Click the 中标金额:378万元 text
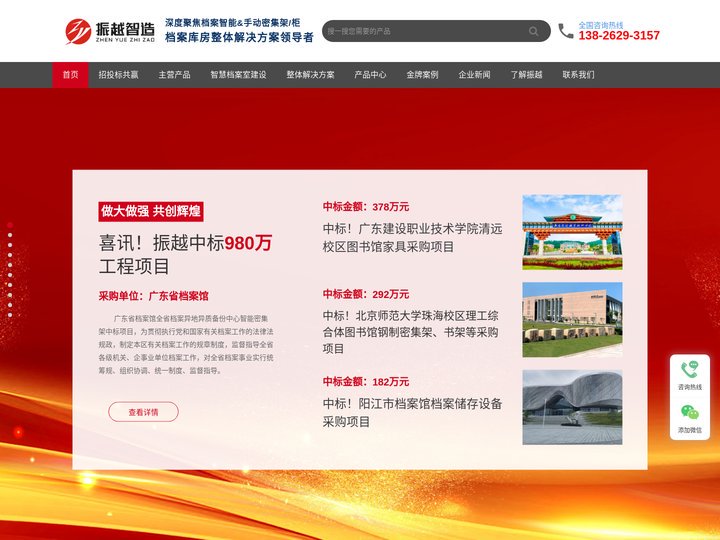The height and width of the screenshot is (540, 720). 366,207
